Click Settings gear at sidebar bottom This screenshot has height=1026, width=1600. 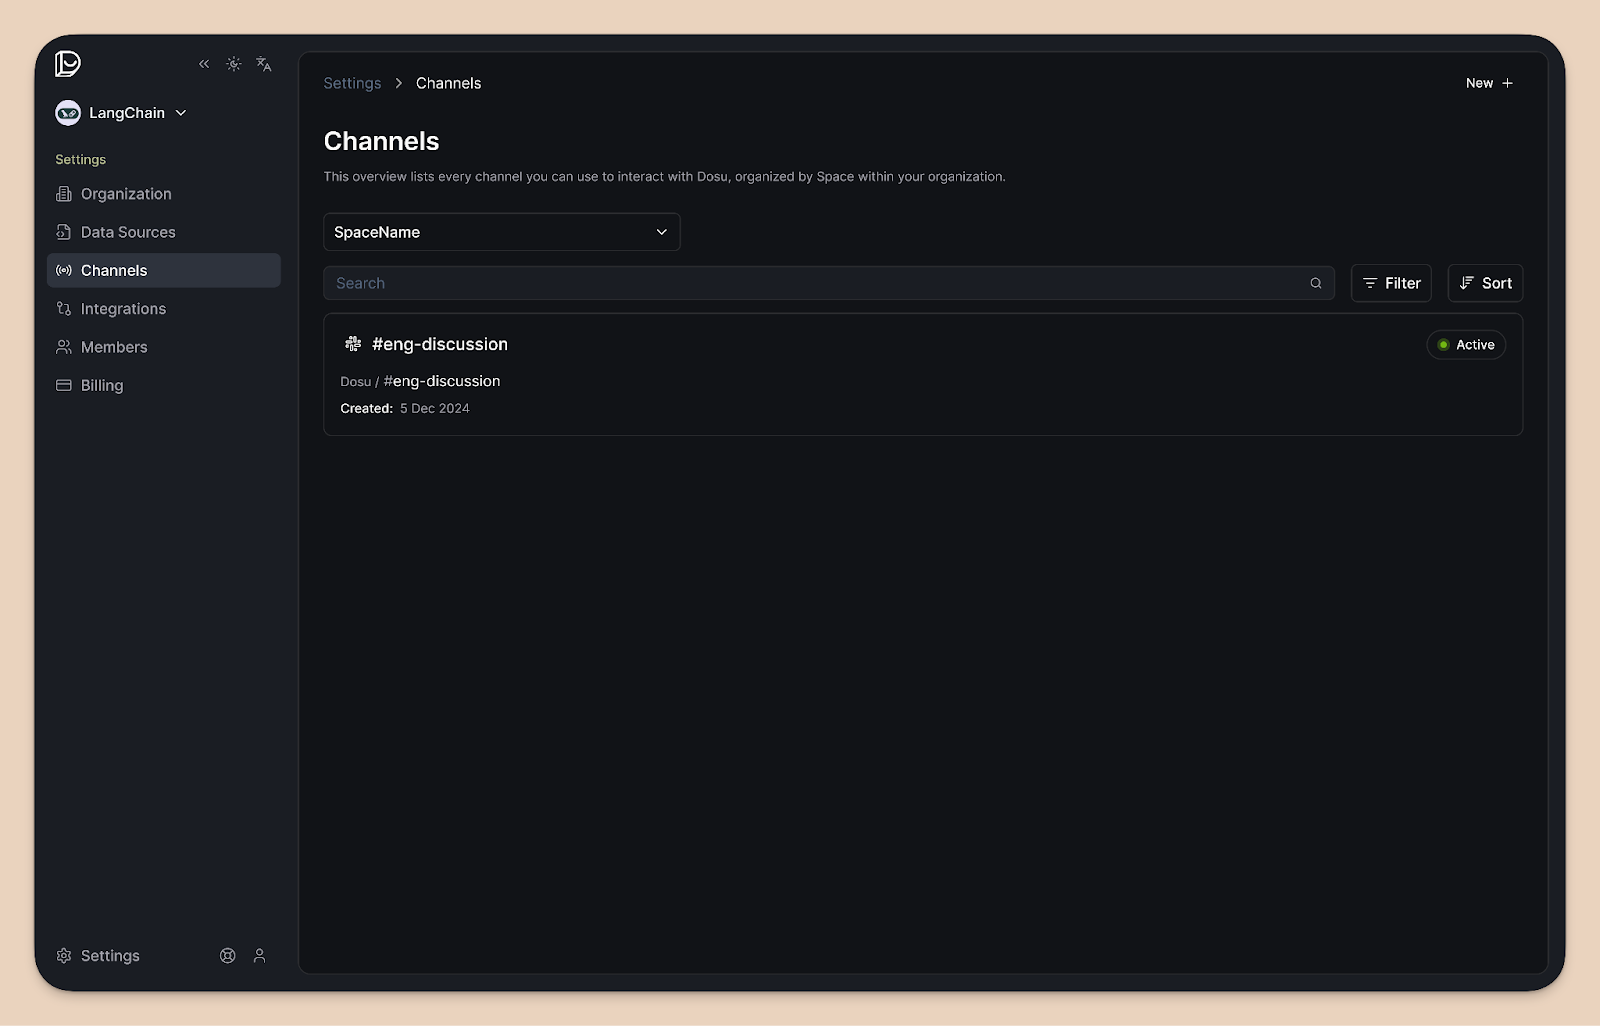click(98, 956)
